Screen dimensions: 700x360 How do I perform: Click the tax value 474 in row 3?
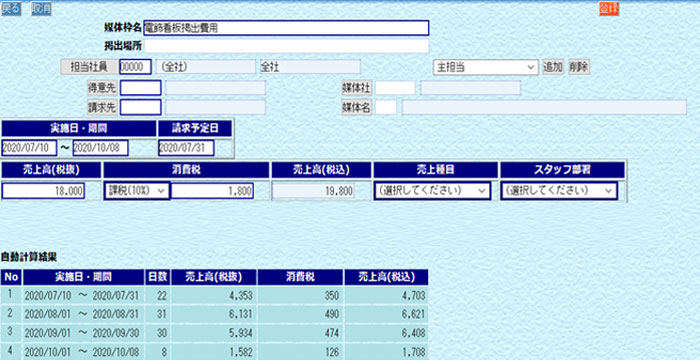pyautogui.click(x=332, y=333)
